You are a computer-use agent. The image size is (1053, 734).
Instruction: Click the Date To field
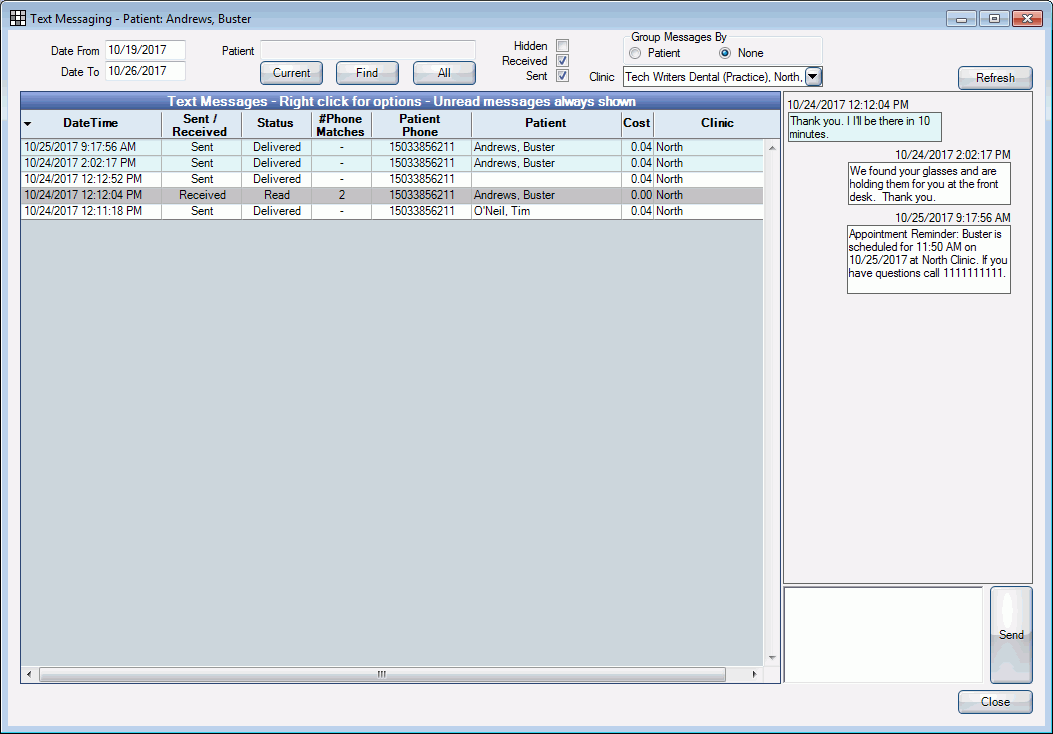(145, 71)
